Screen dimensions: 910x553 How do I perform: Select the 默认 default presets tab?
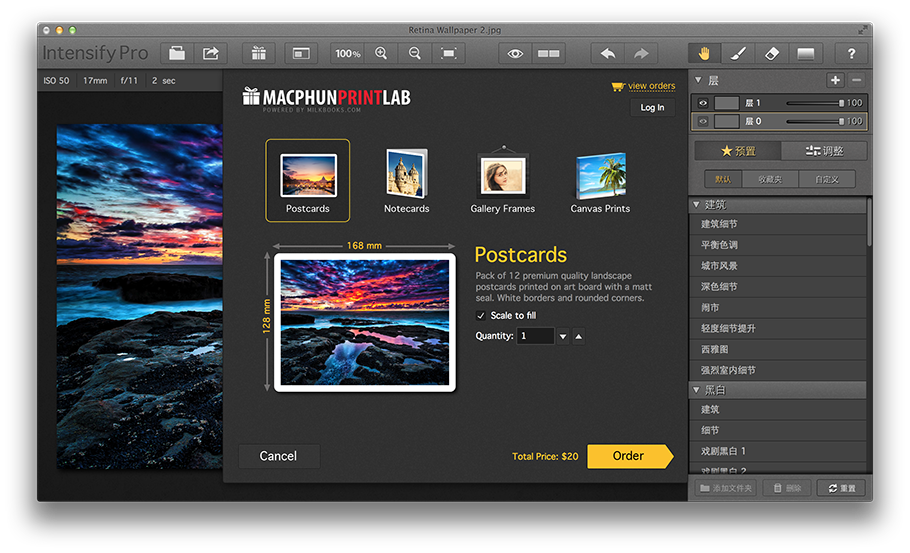point(723,179)
